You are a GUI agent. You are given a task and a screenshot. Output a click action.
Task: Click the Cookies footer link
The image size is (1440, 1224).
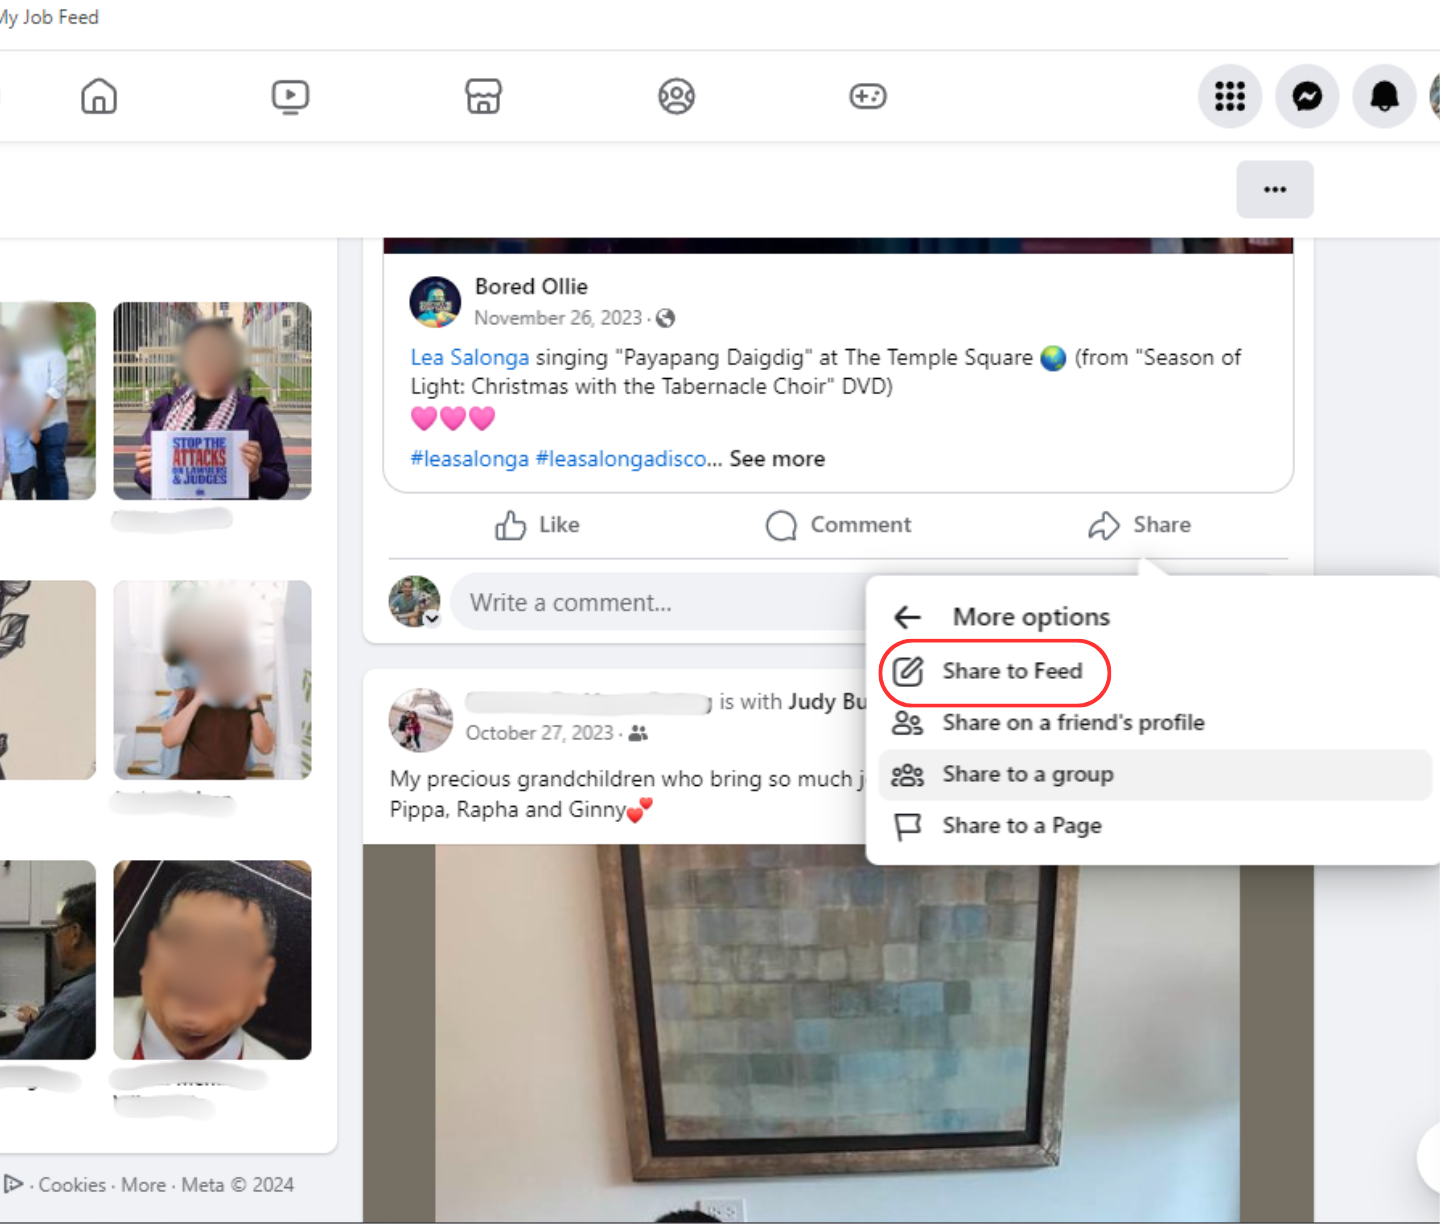pyautogui.click(x=72, y=1185)
